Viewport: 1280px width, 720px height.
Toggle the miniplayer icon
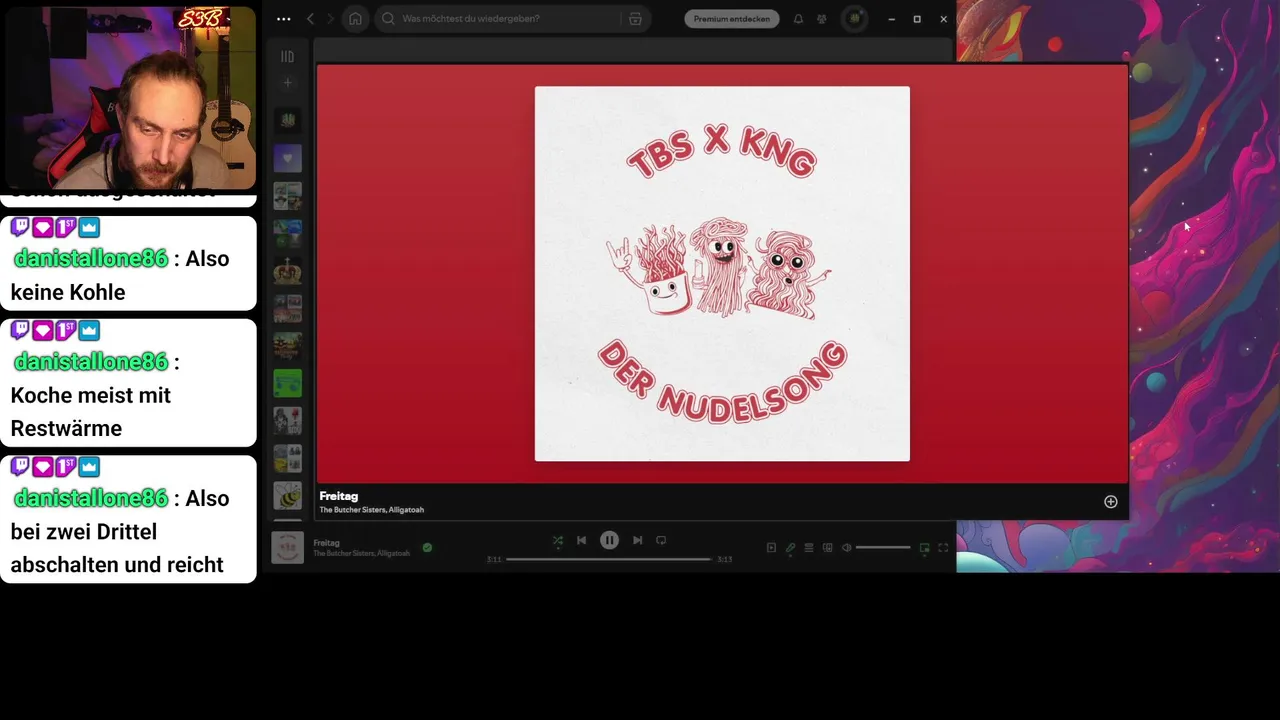click(x=924, y=548)
